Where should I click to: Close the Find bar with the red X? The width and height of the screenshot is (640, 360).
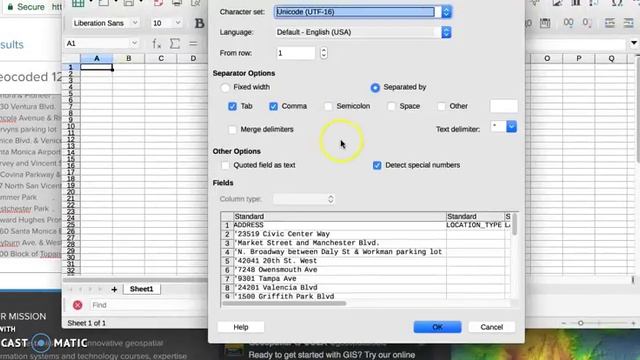click(x=78, y=305)
